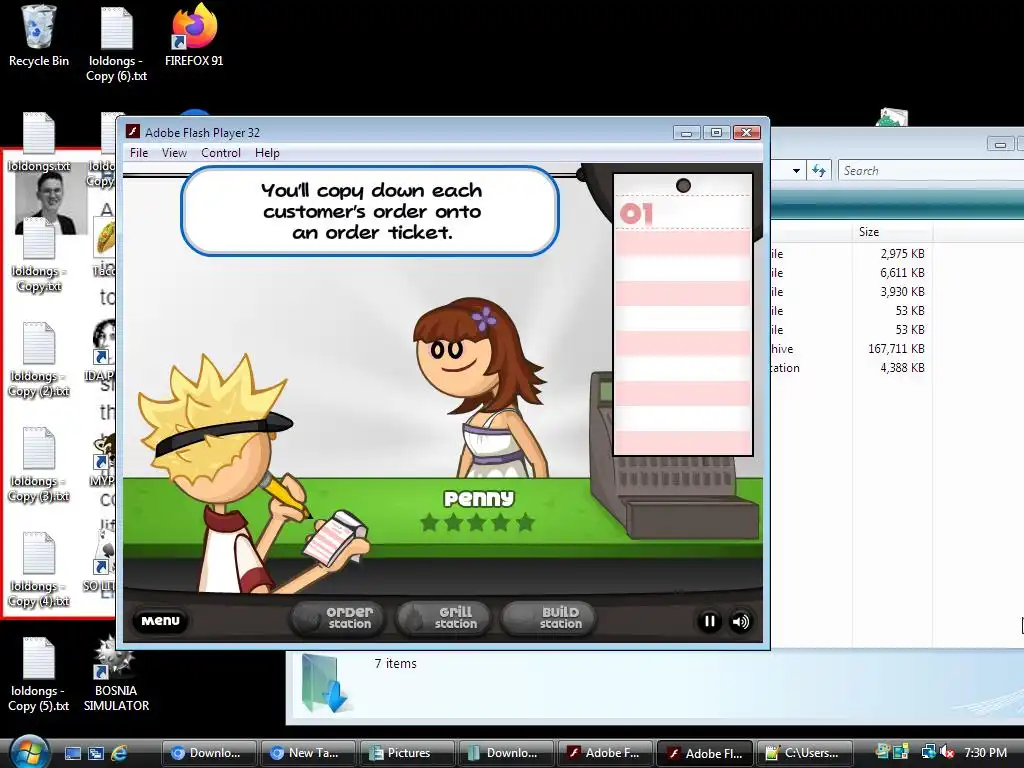Switch to Downlo... folder taskbar button
1024x768 pixels.
click(x=506, y=753)
